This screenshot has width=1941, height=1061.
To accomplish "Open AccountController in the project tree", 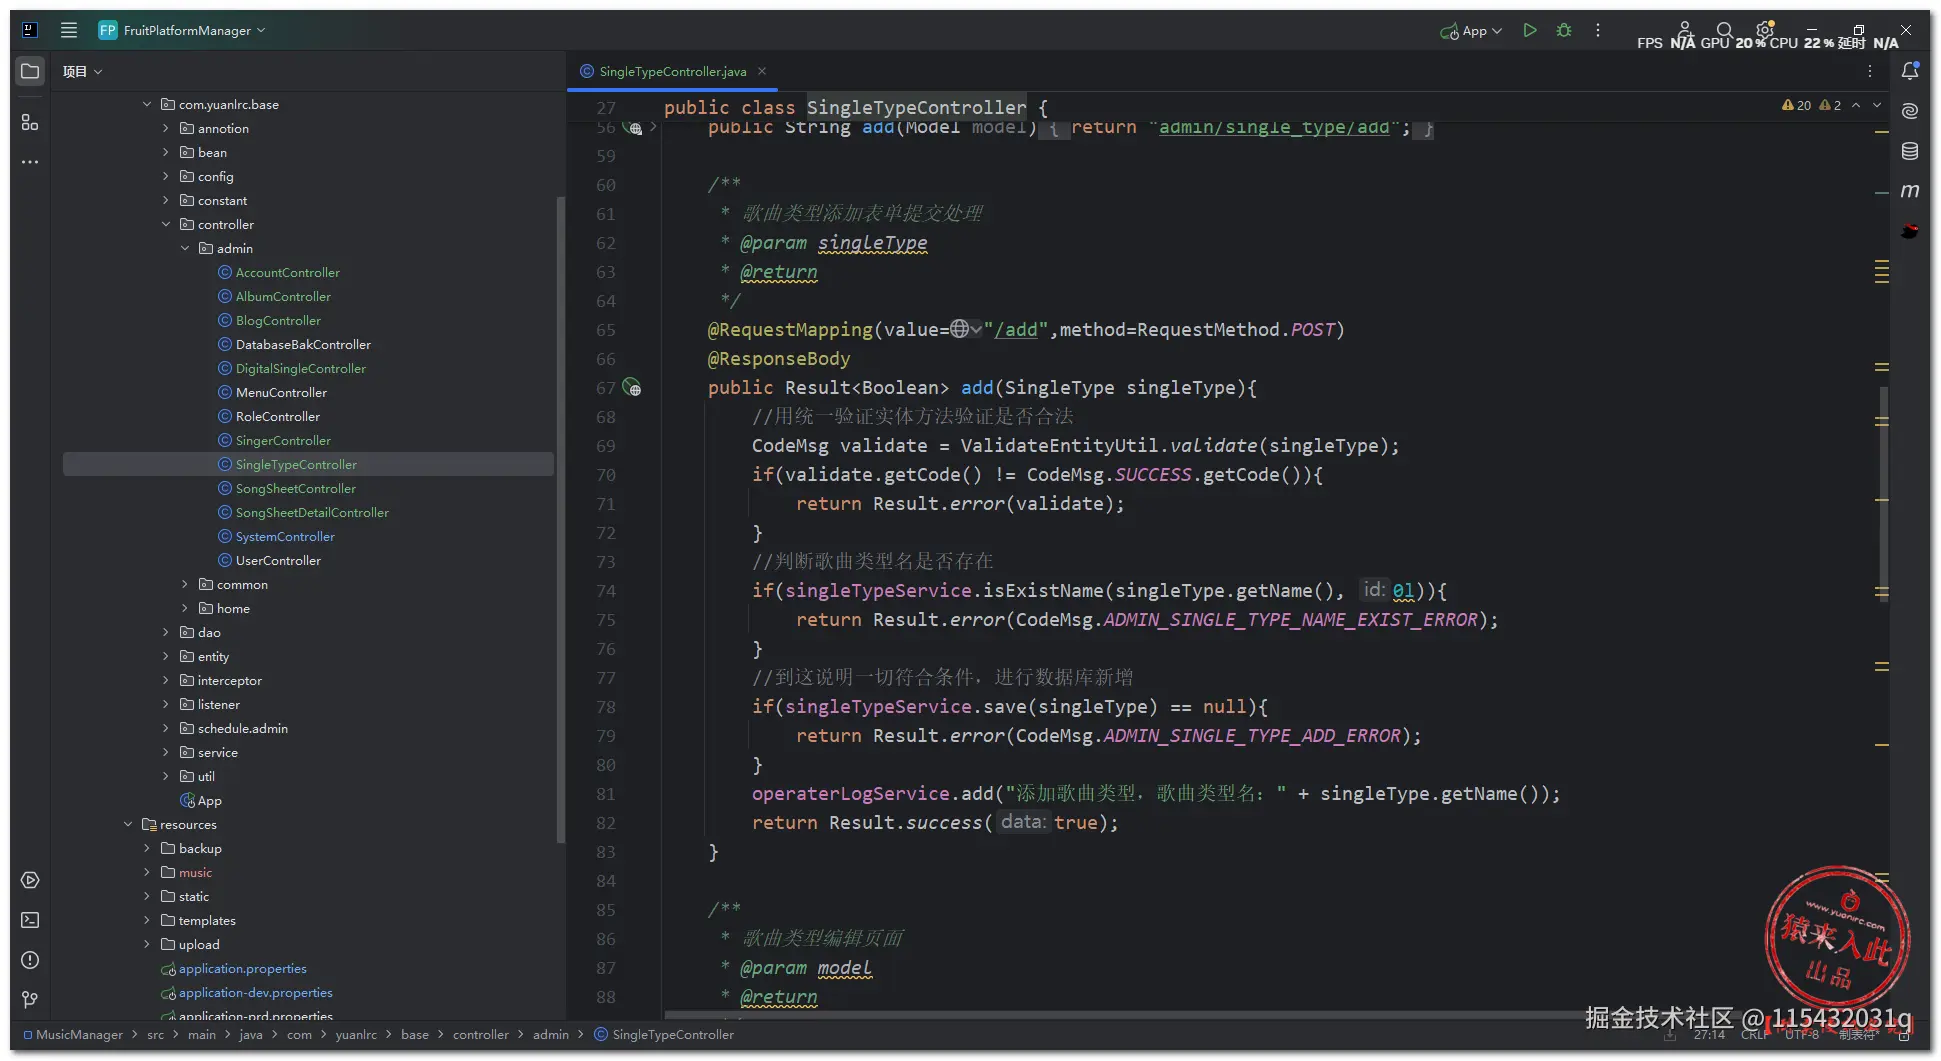I will (288, 272).
